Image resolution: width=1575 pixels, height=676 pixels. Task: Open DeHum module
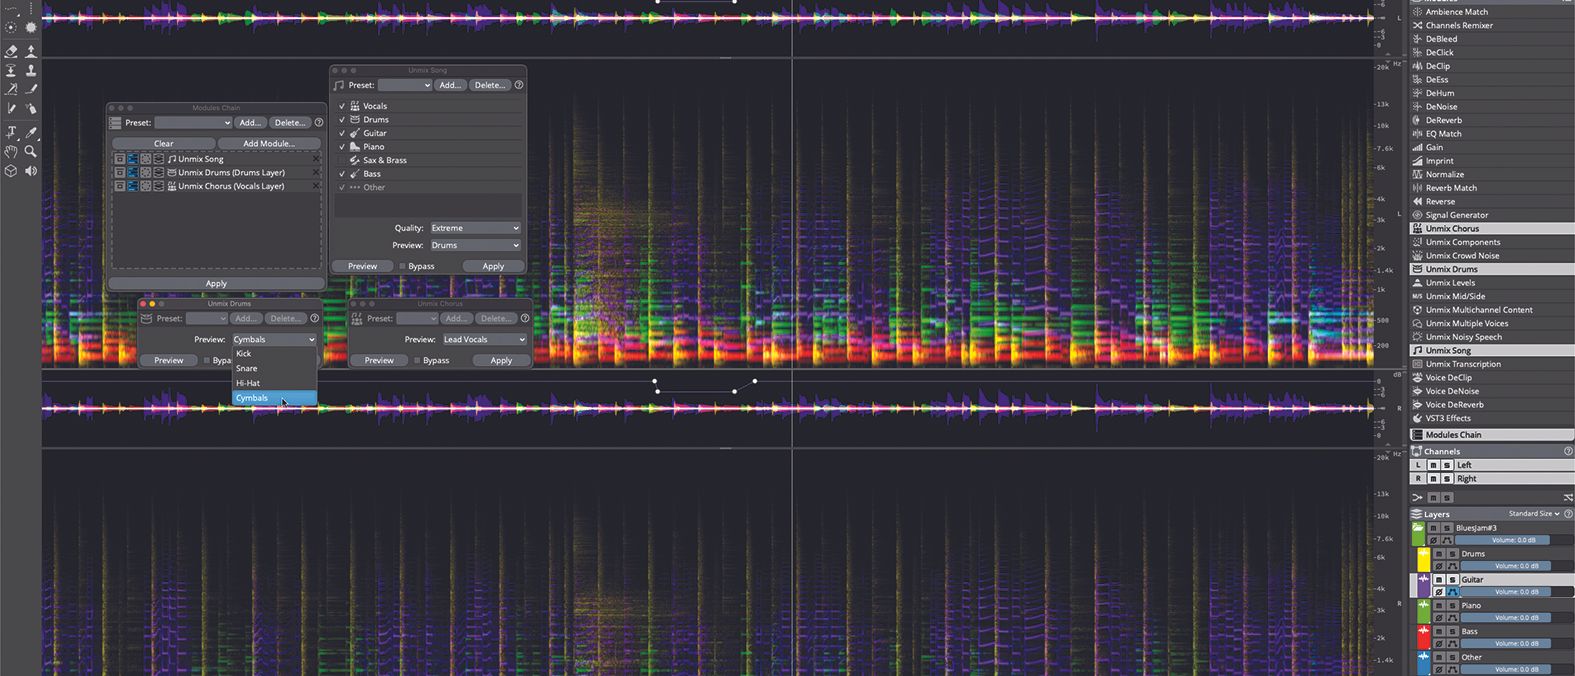point(1492,93)
